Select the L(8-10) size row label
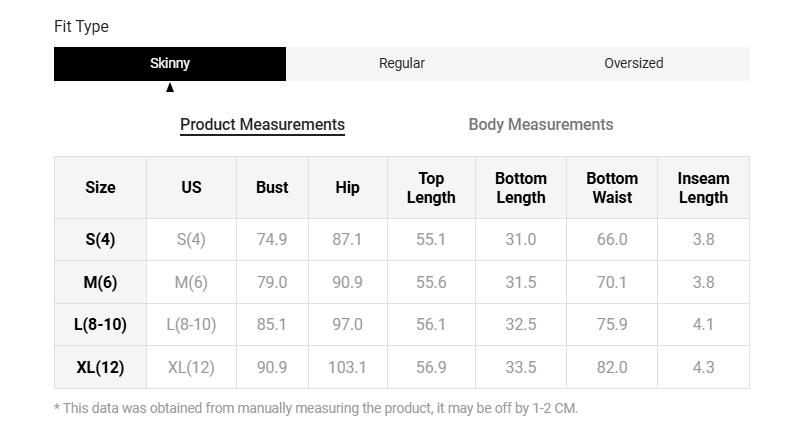787x439 pixels. coord(100,324)
